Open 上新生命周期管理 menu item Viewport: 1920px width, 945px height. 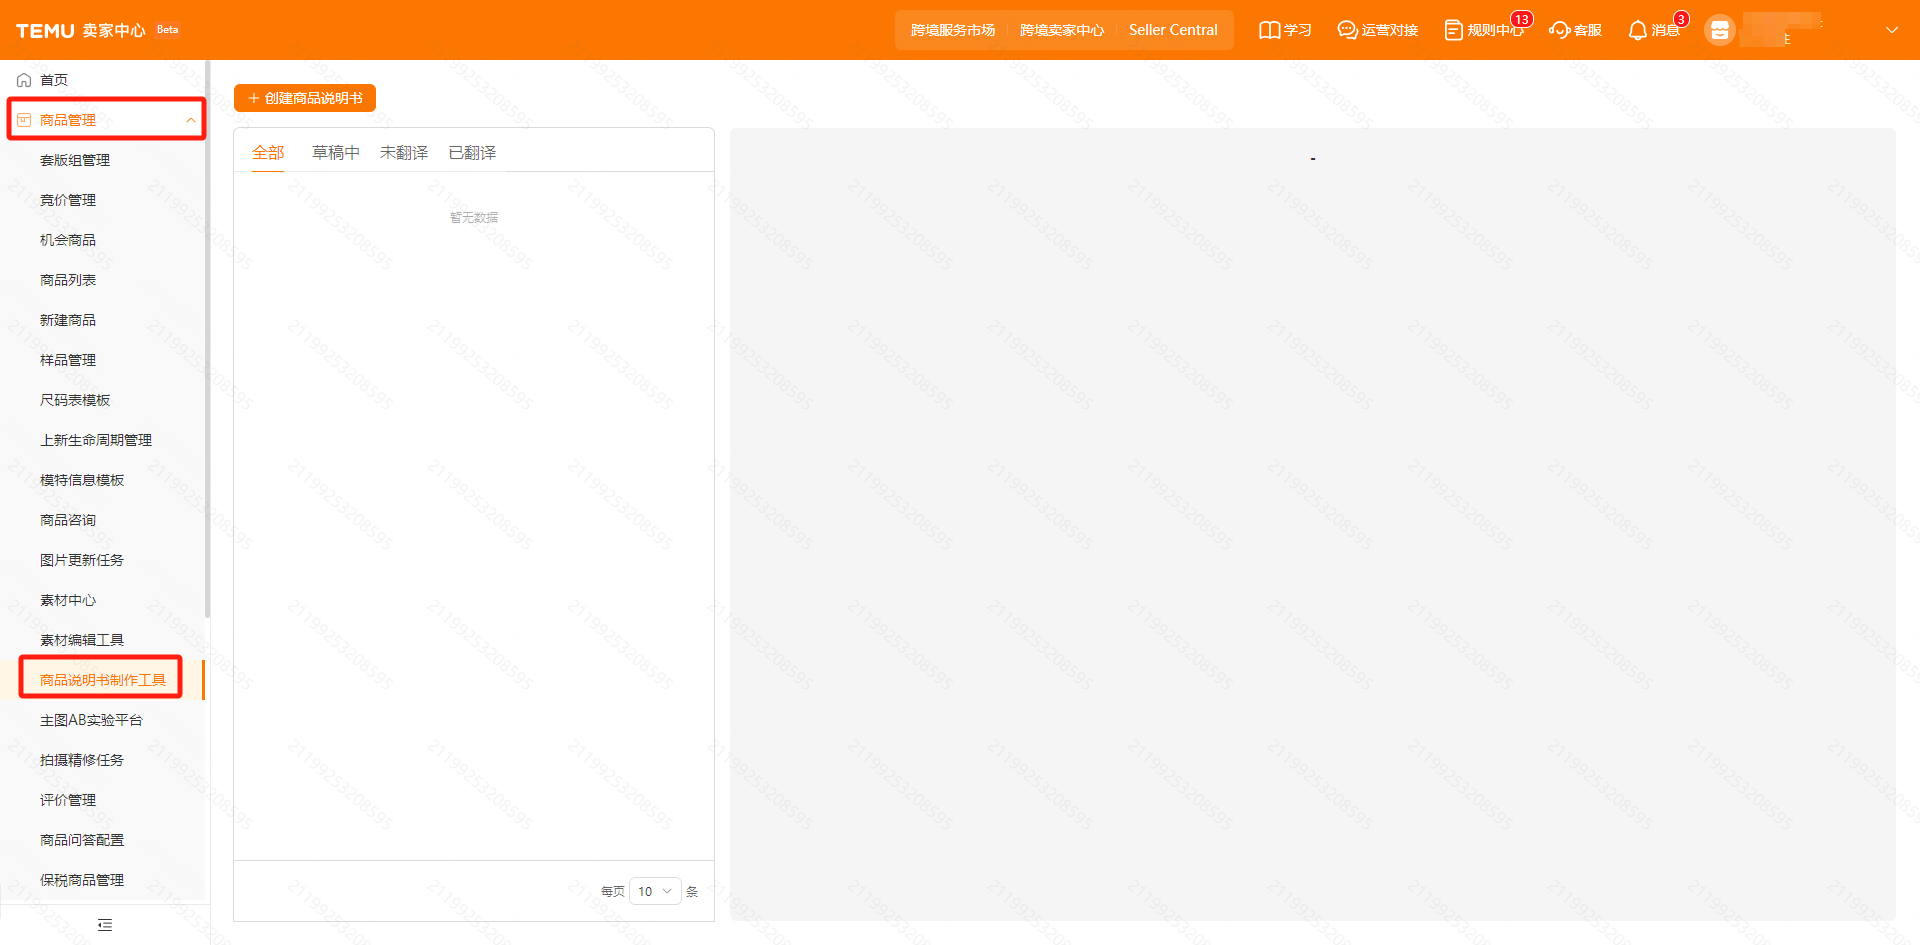[96, 440]
